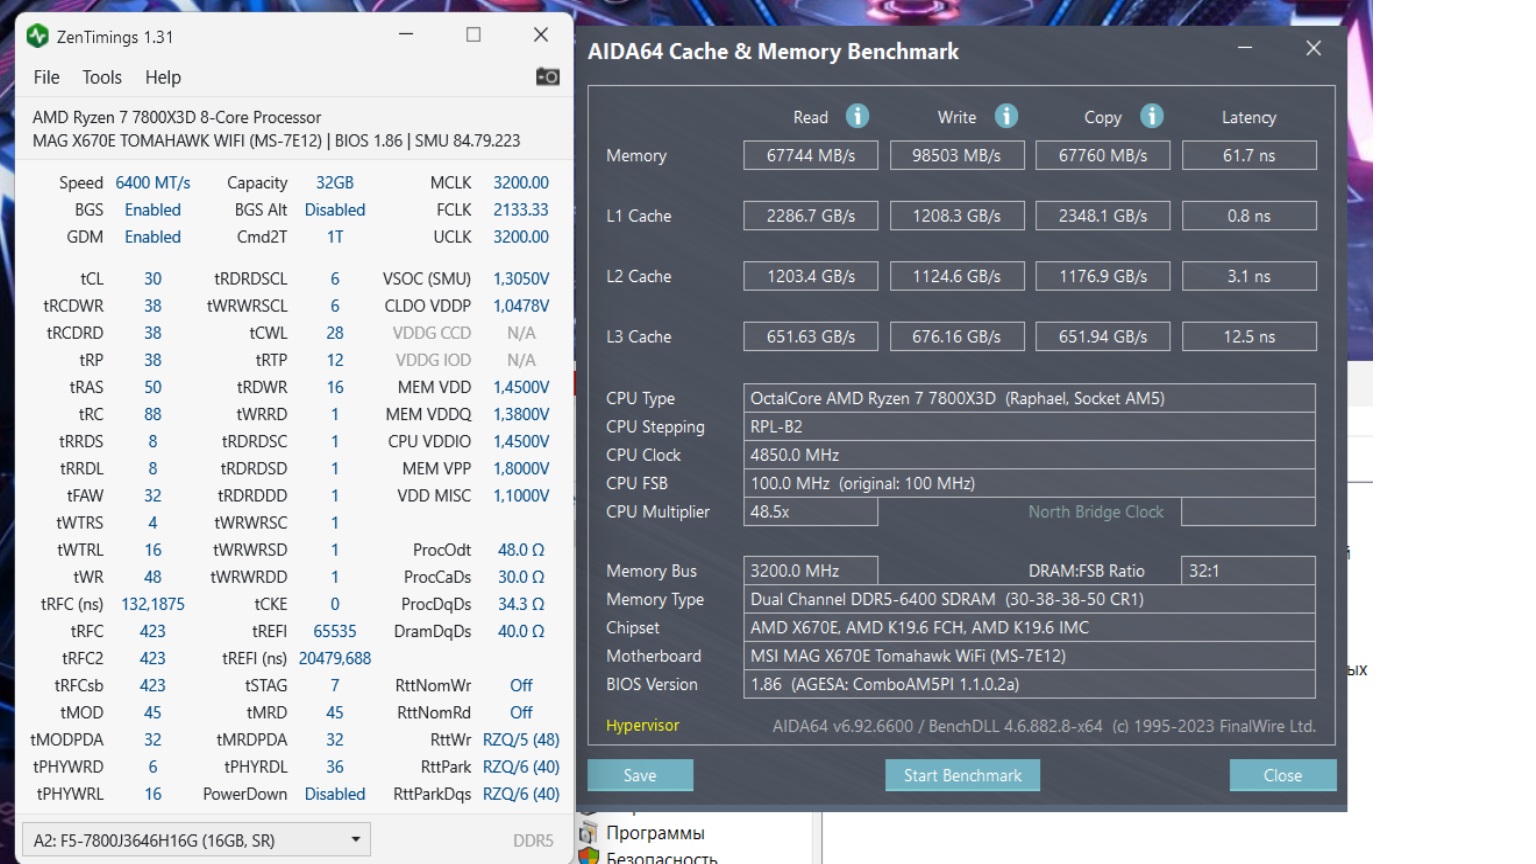
Task: Click the L3 Cache Write 676.16 GB/s value
Action: tap(957, 337)
